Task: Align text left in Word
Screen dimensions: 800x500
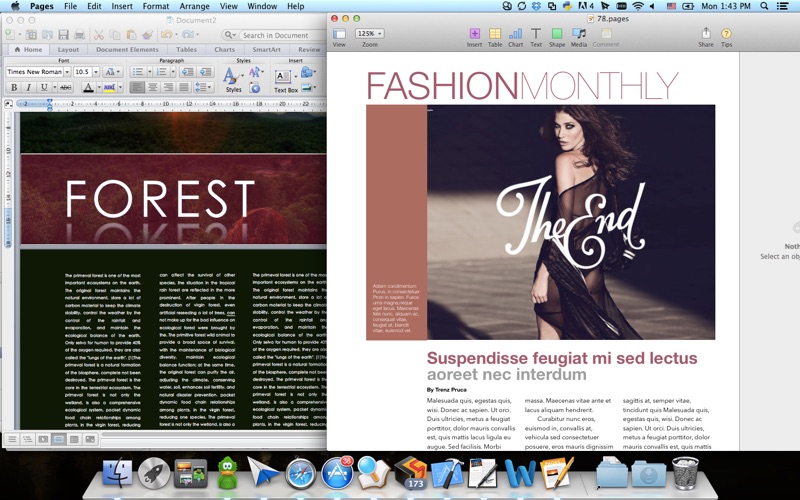Action: click(x=137, y=88)
